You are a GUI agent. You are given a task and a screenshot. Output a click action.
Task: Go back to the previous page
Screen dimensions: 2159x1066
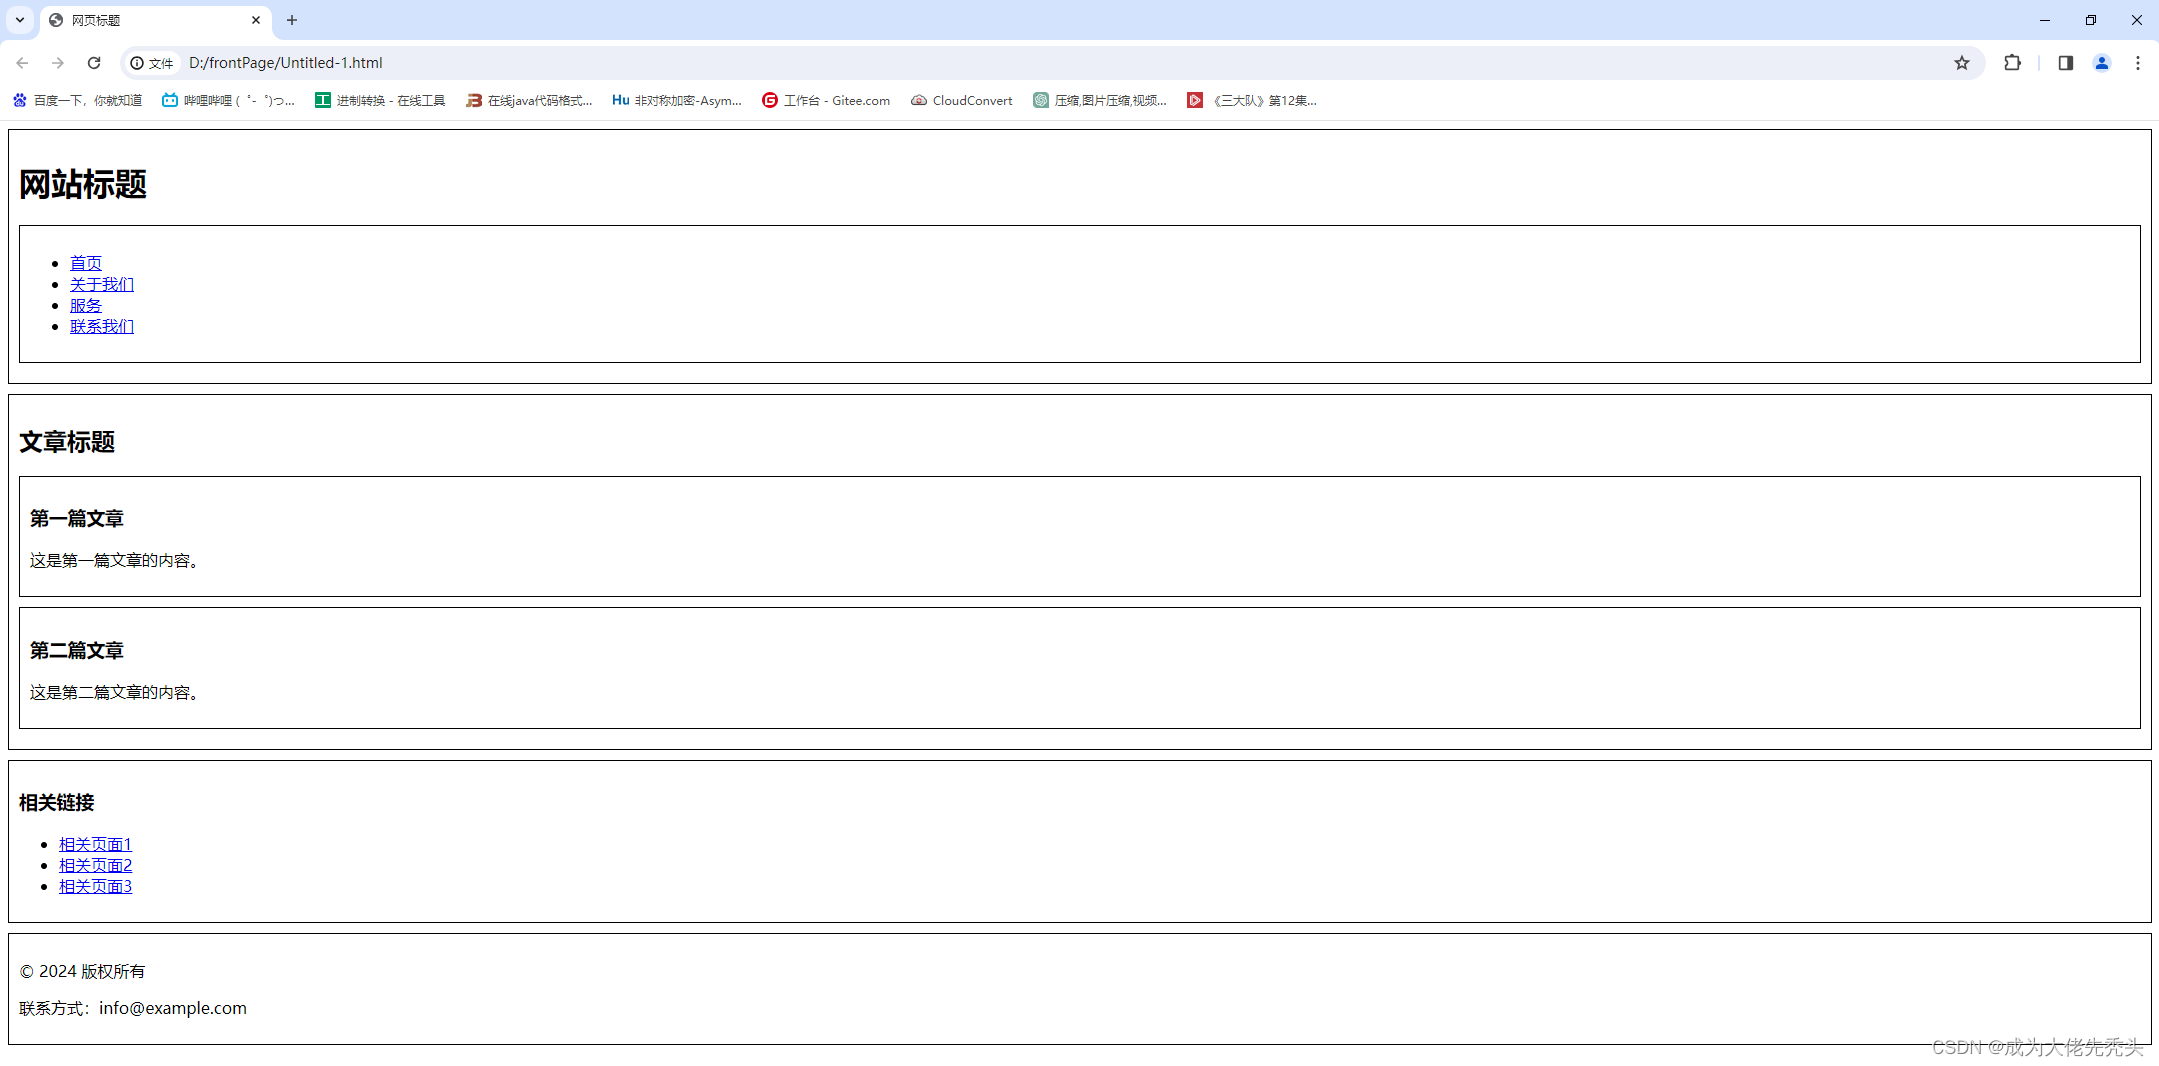tap(22, 63)
